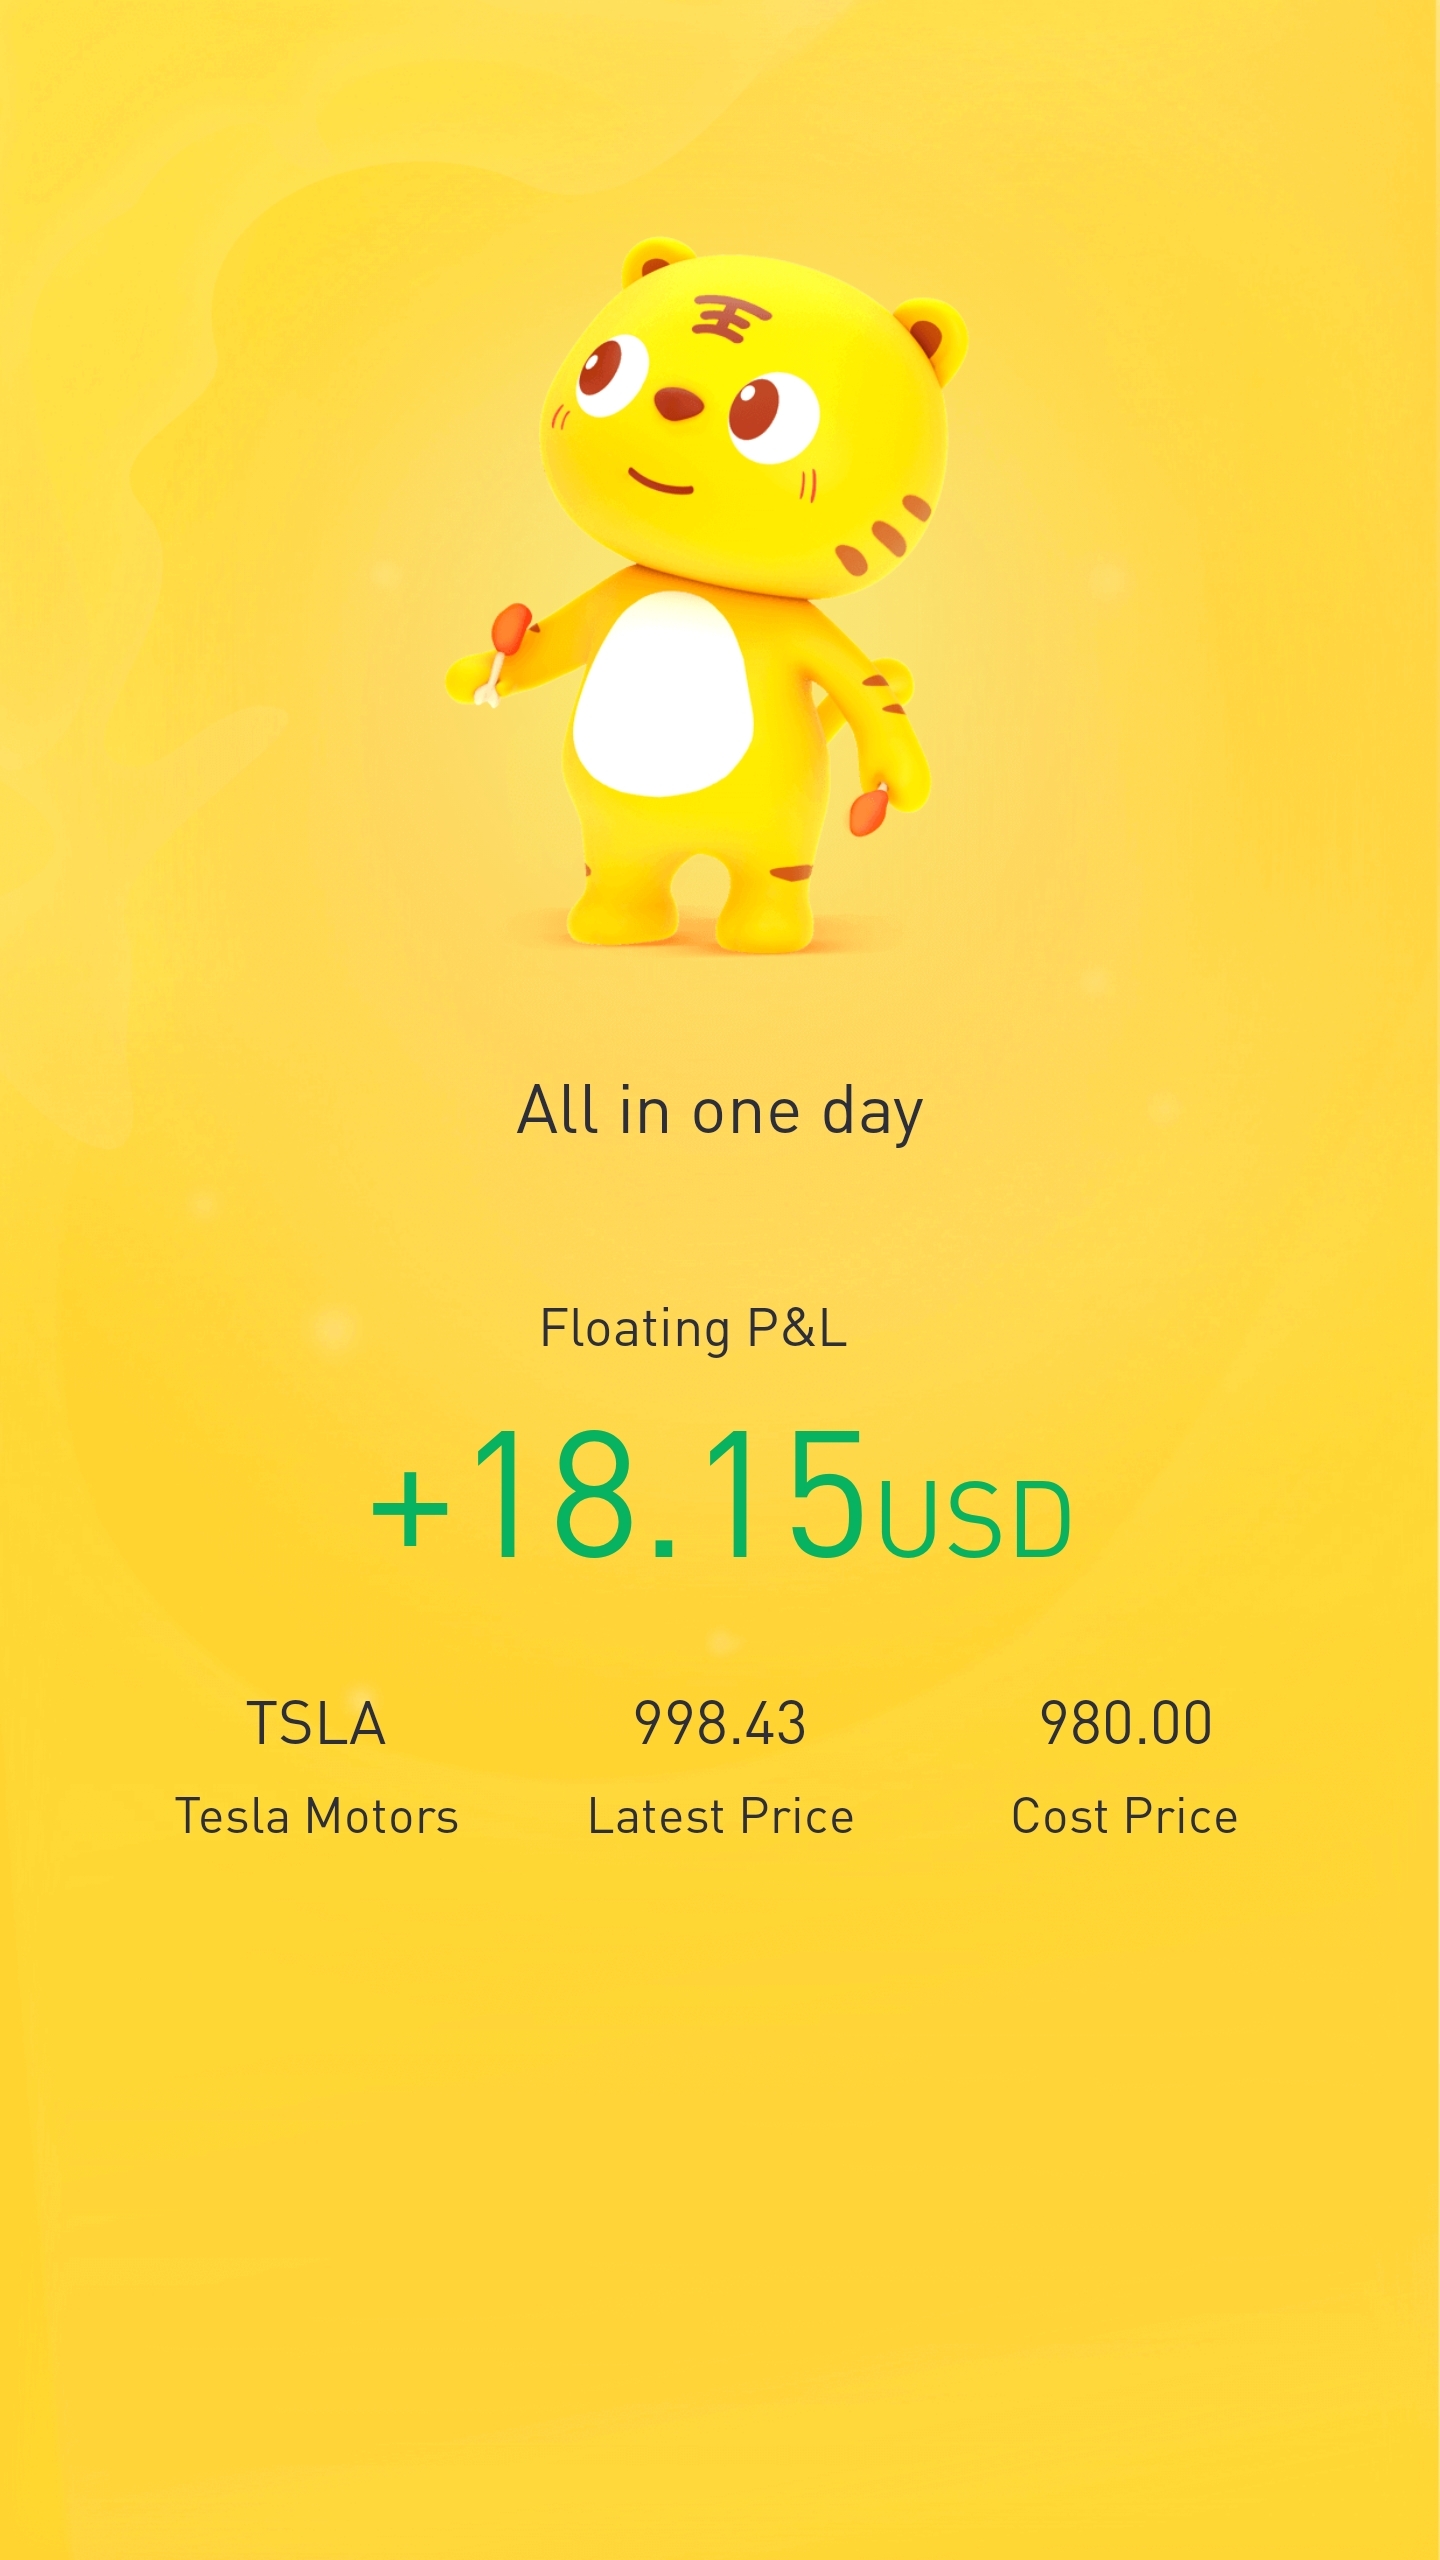
Task: Tap the 980.00 cost value
Action: click(1126, 1724)
